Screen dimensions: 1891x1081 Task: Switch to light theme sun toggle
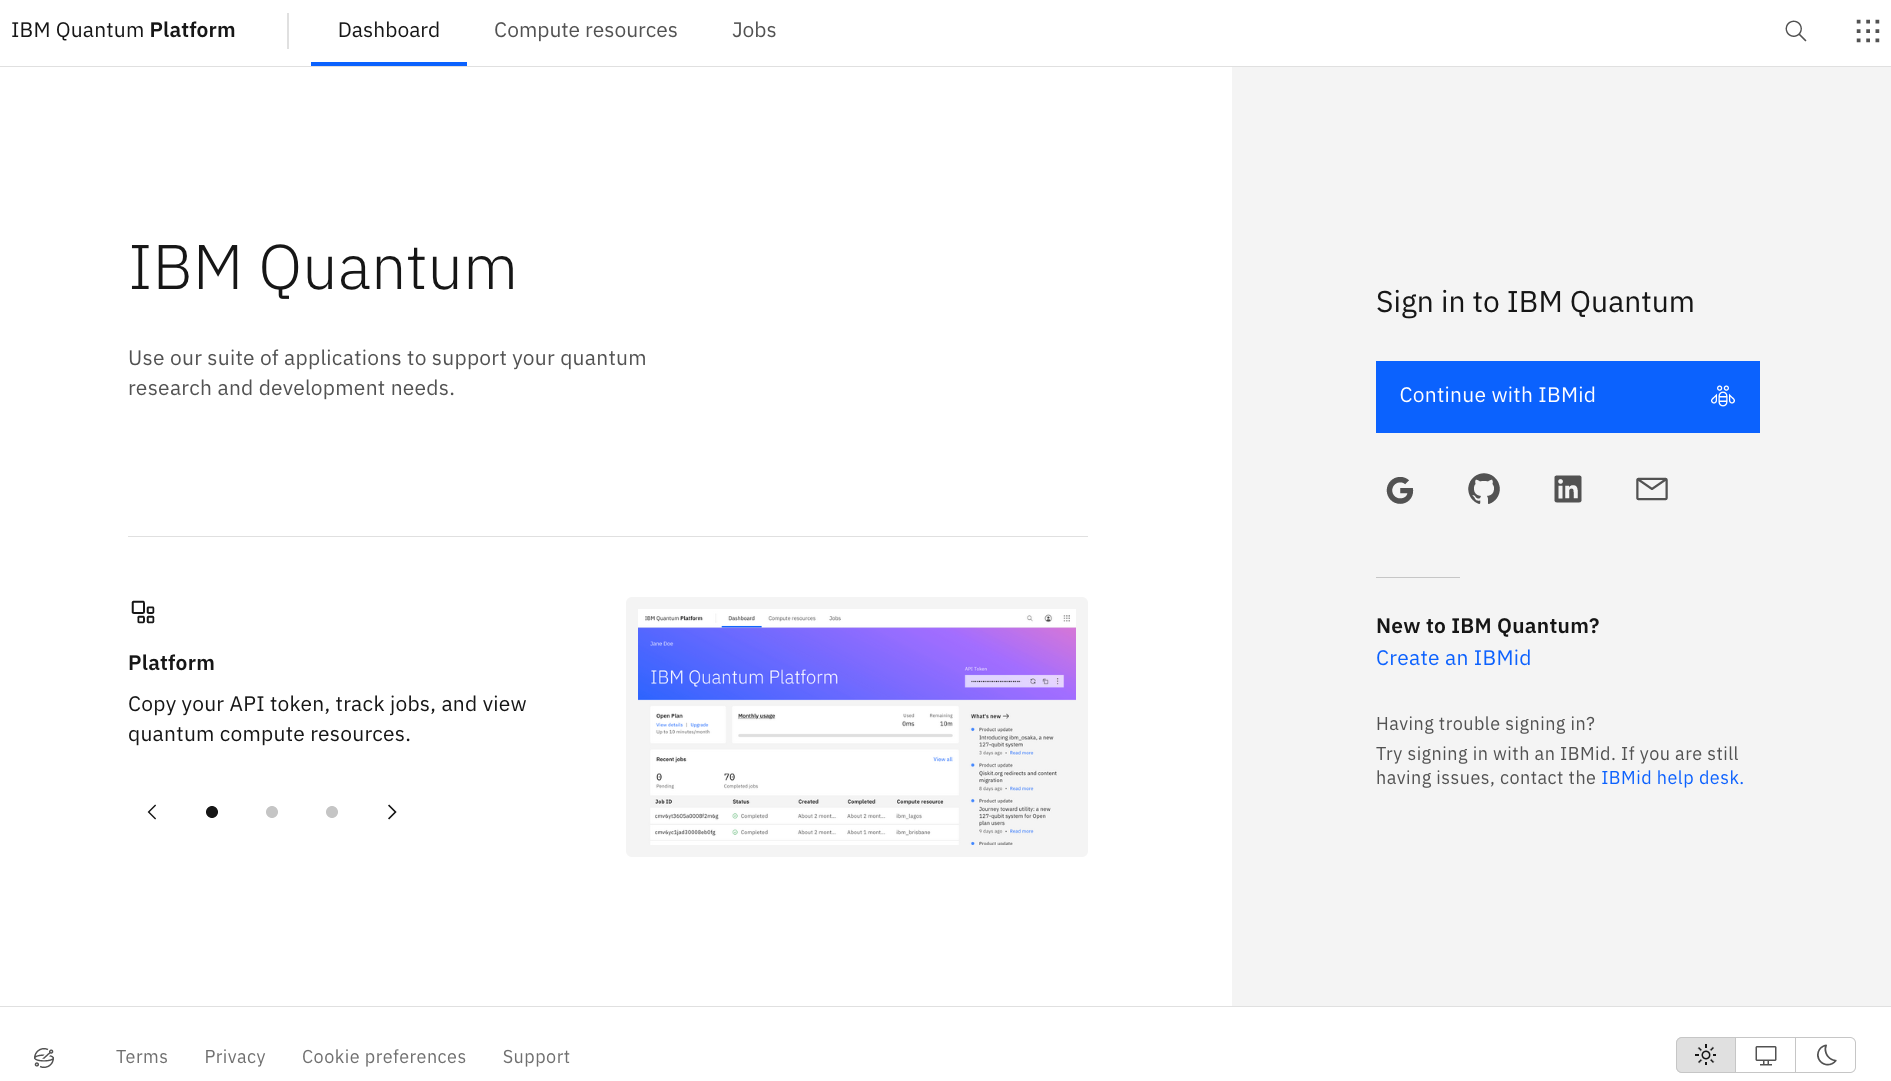[x=1706, y=1055]
